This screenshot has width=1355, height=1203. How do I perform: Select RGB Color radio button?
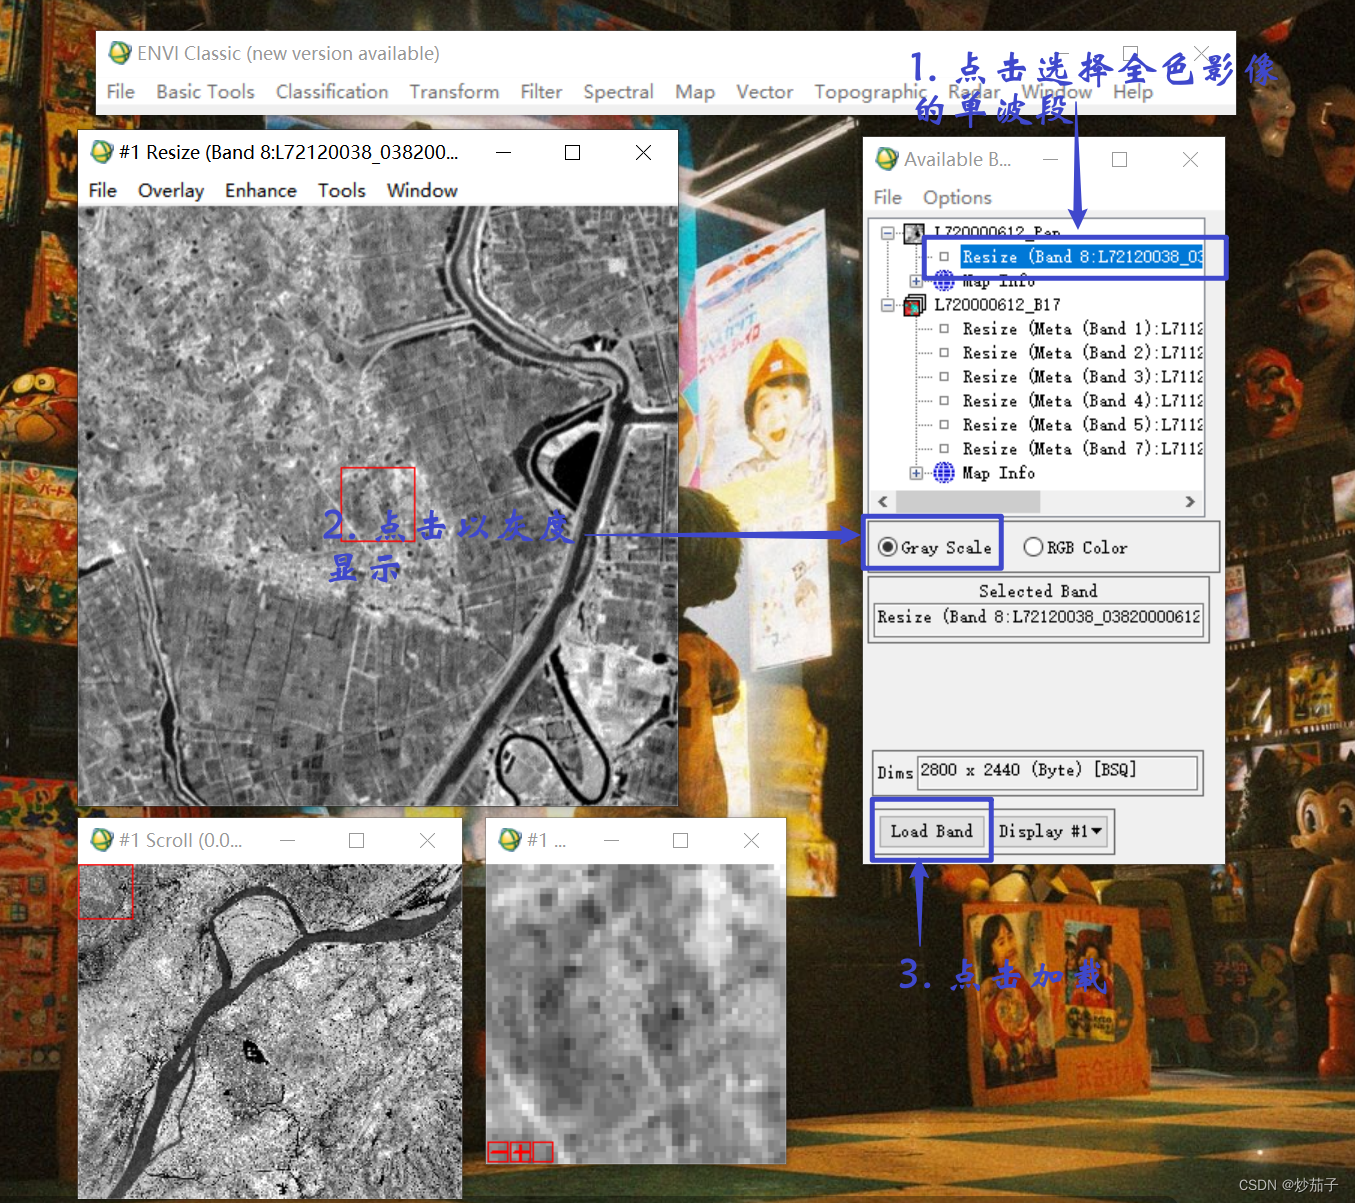point(1033,547)
